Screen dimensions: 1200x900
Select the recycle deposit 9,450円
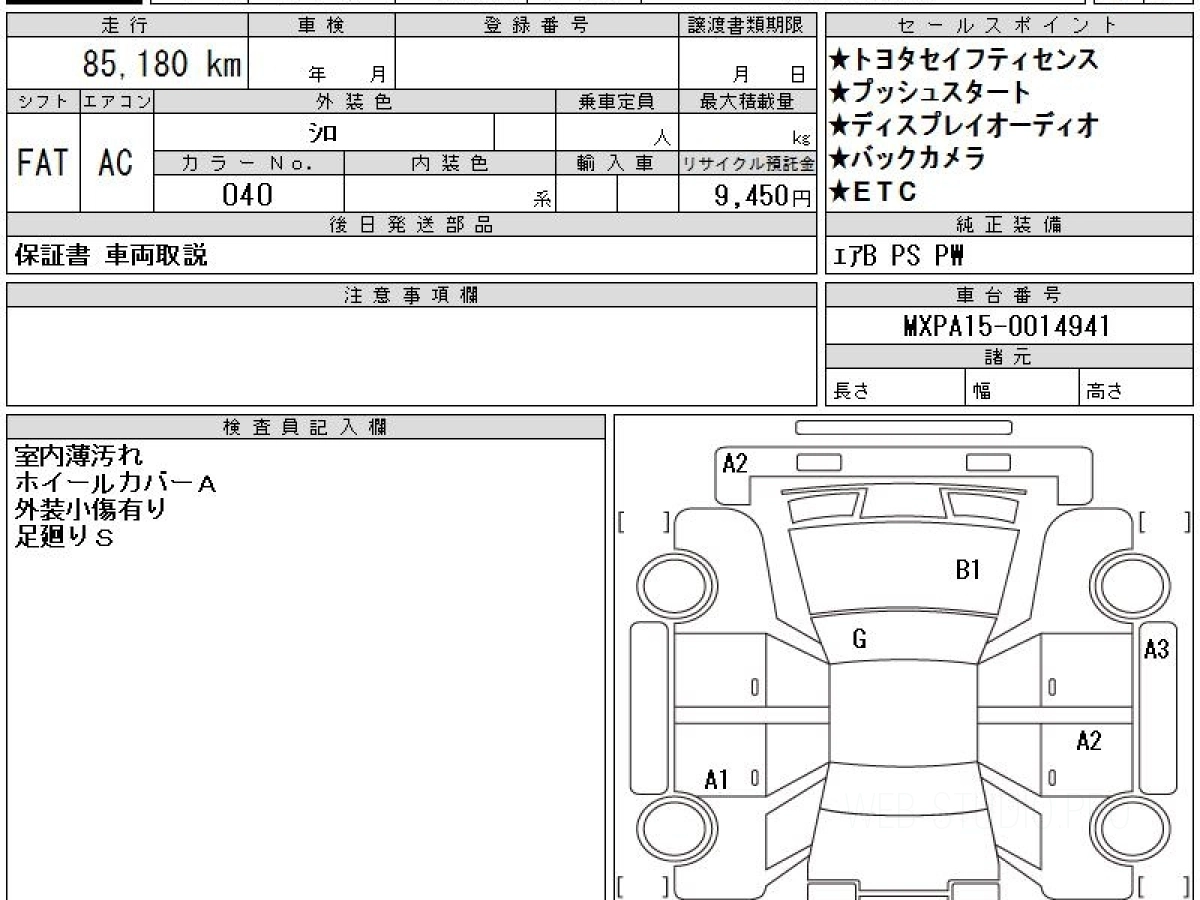763,196
